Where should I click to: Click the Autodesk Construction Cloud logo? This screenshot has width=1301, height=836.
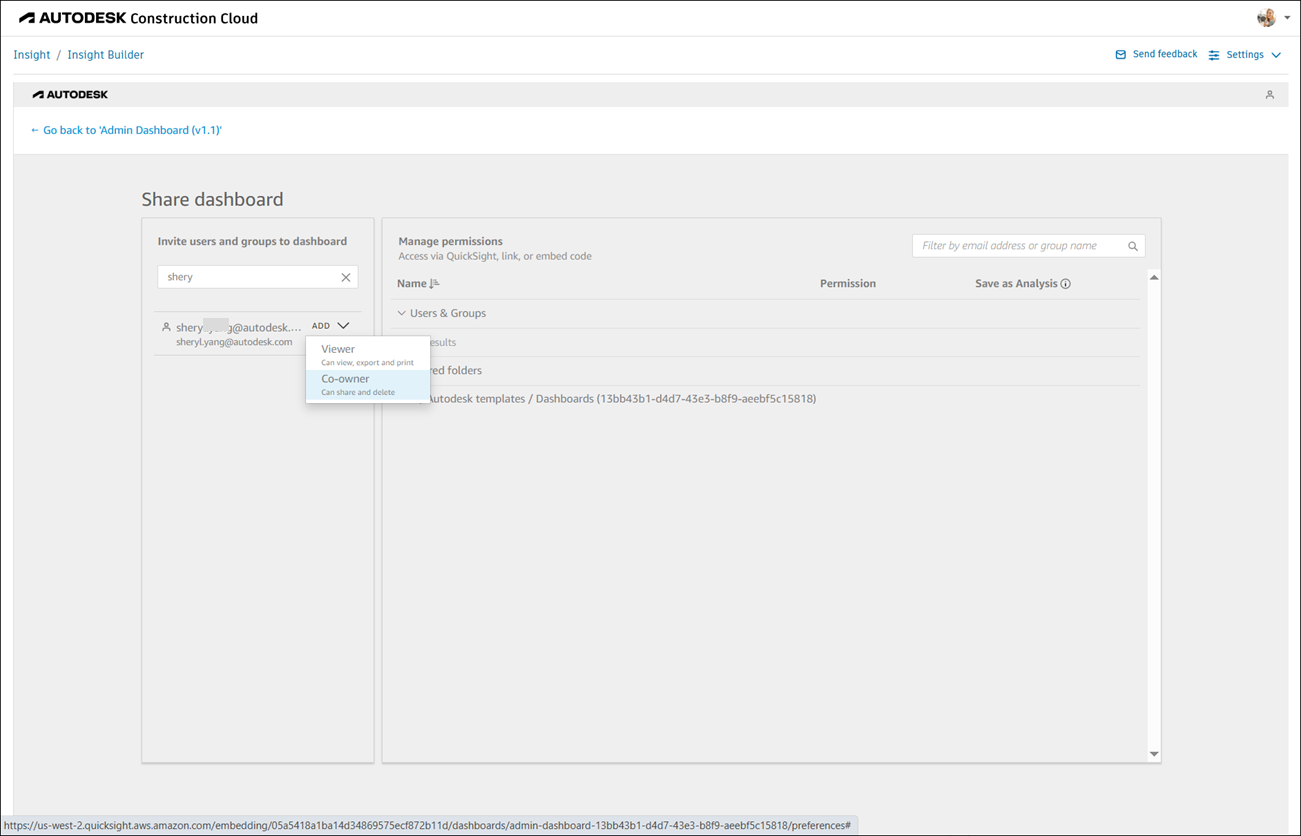coord(138,18)
